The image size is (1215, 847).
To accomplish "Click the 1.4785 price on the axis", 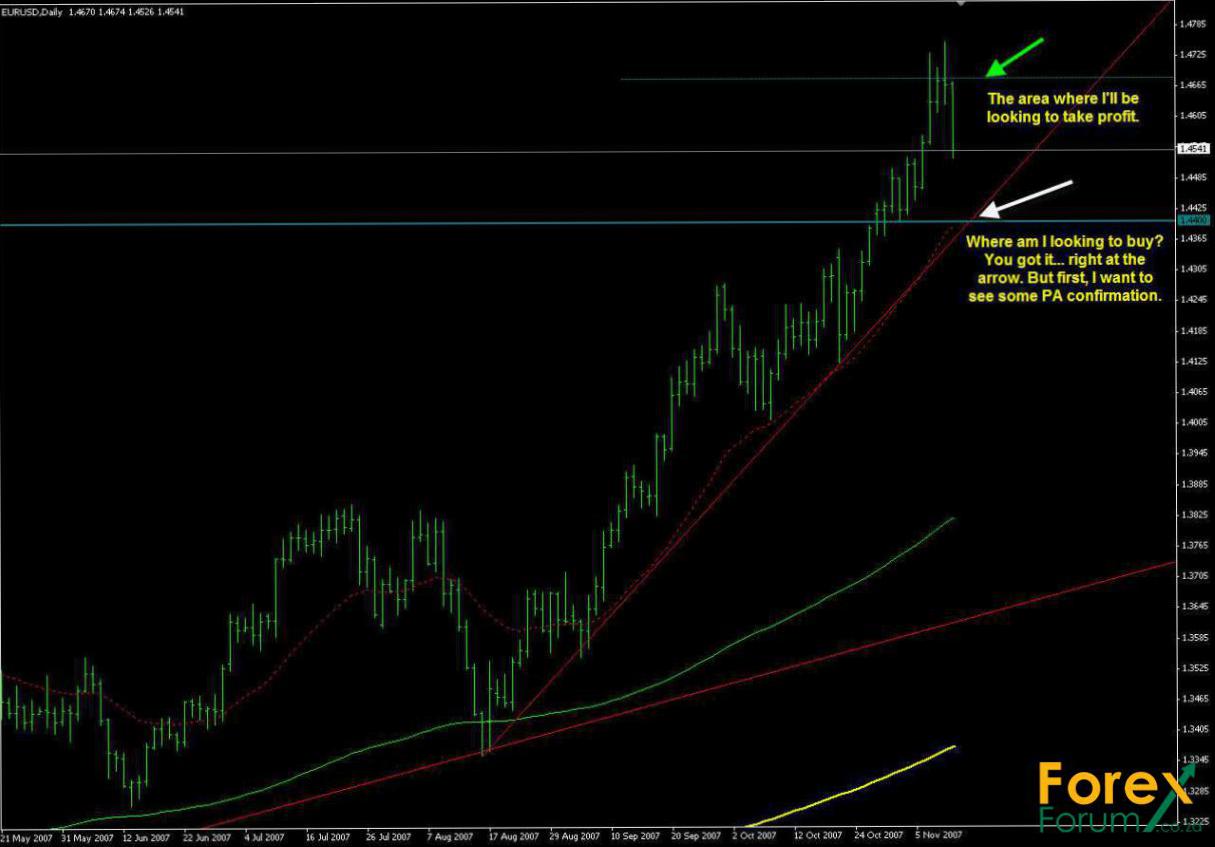I will pos(1193,23).
